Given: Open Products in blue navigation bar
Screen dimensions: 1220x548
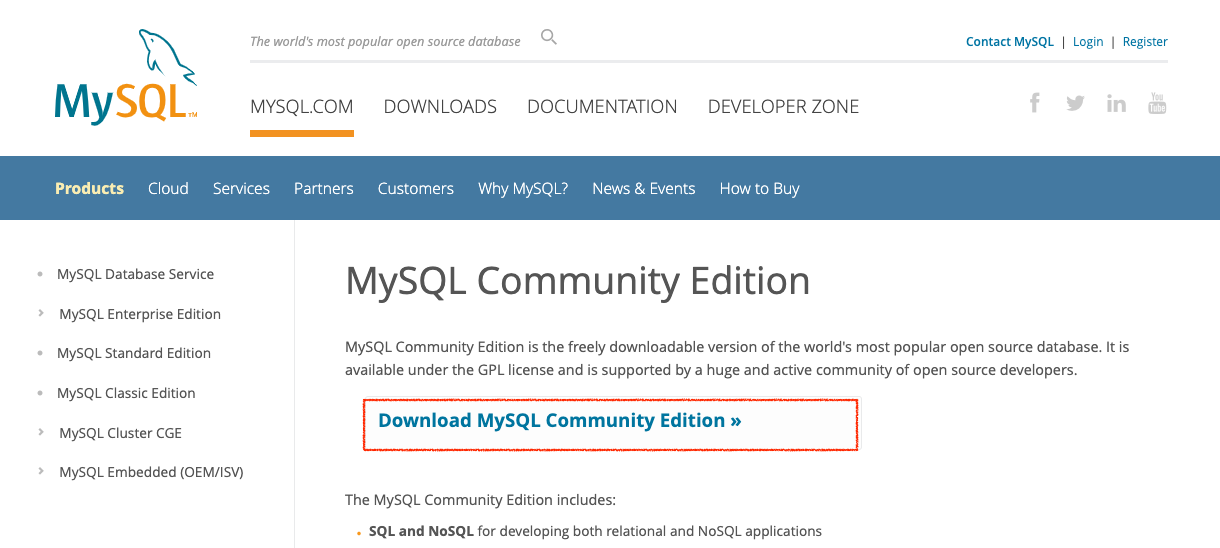Looking at the screenshot, I should click(x=89, y=188).
